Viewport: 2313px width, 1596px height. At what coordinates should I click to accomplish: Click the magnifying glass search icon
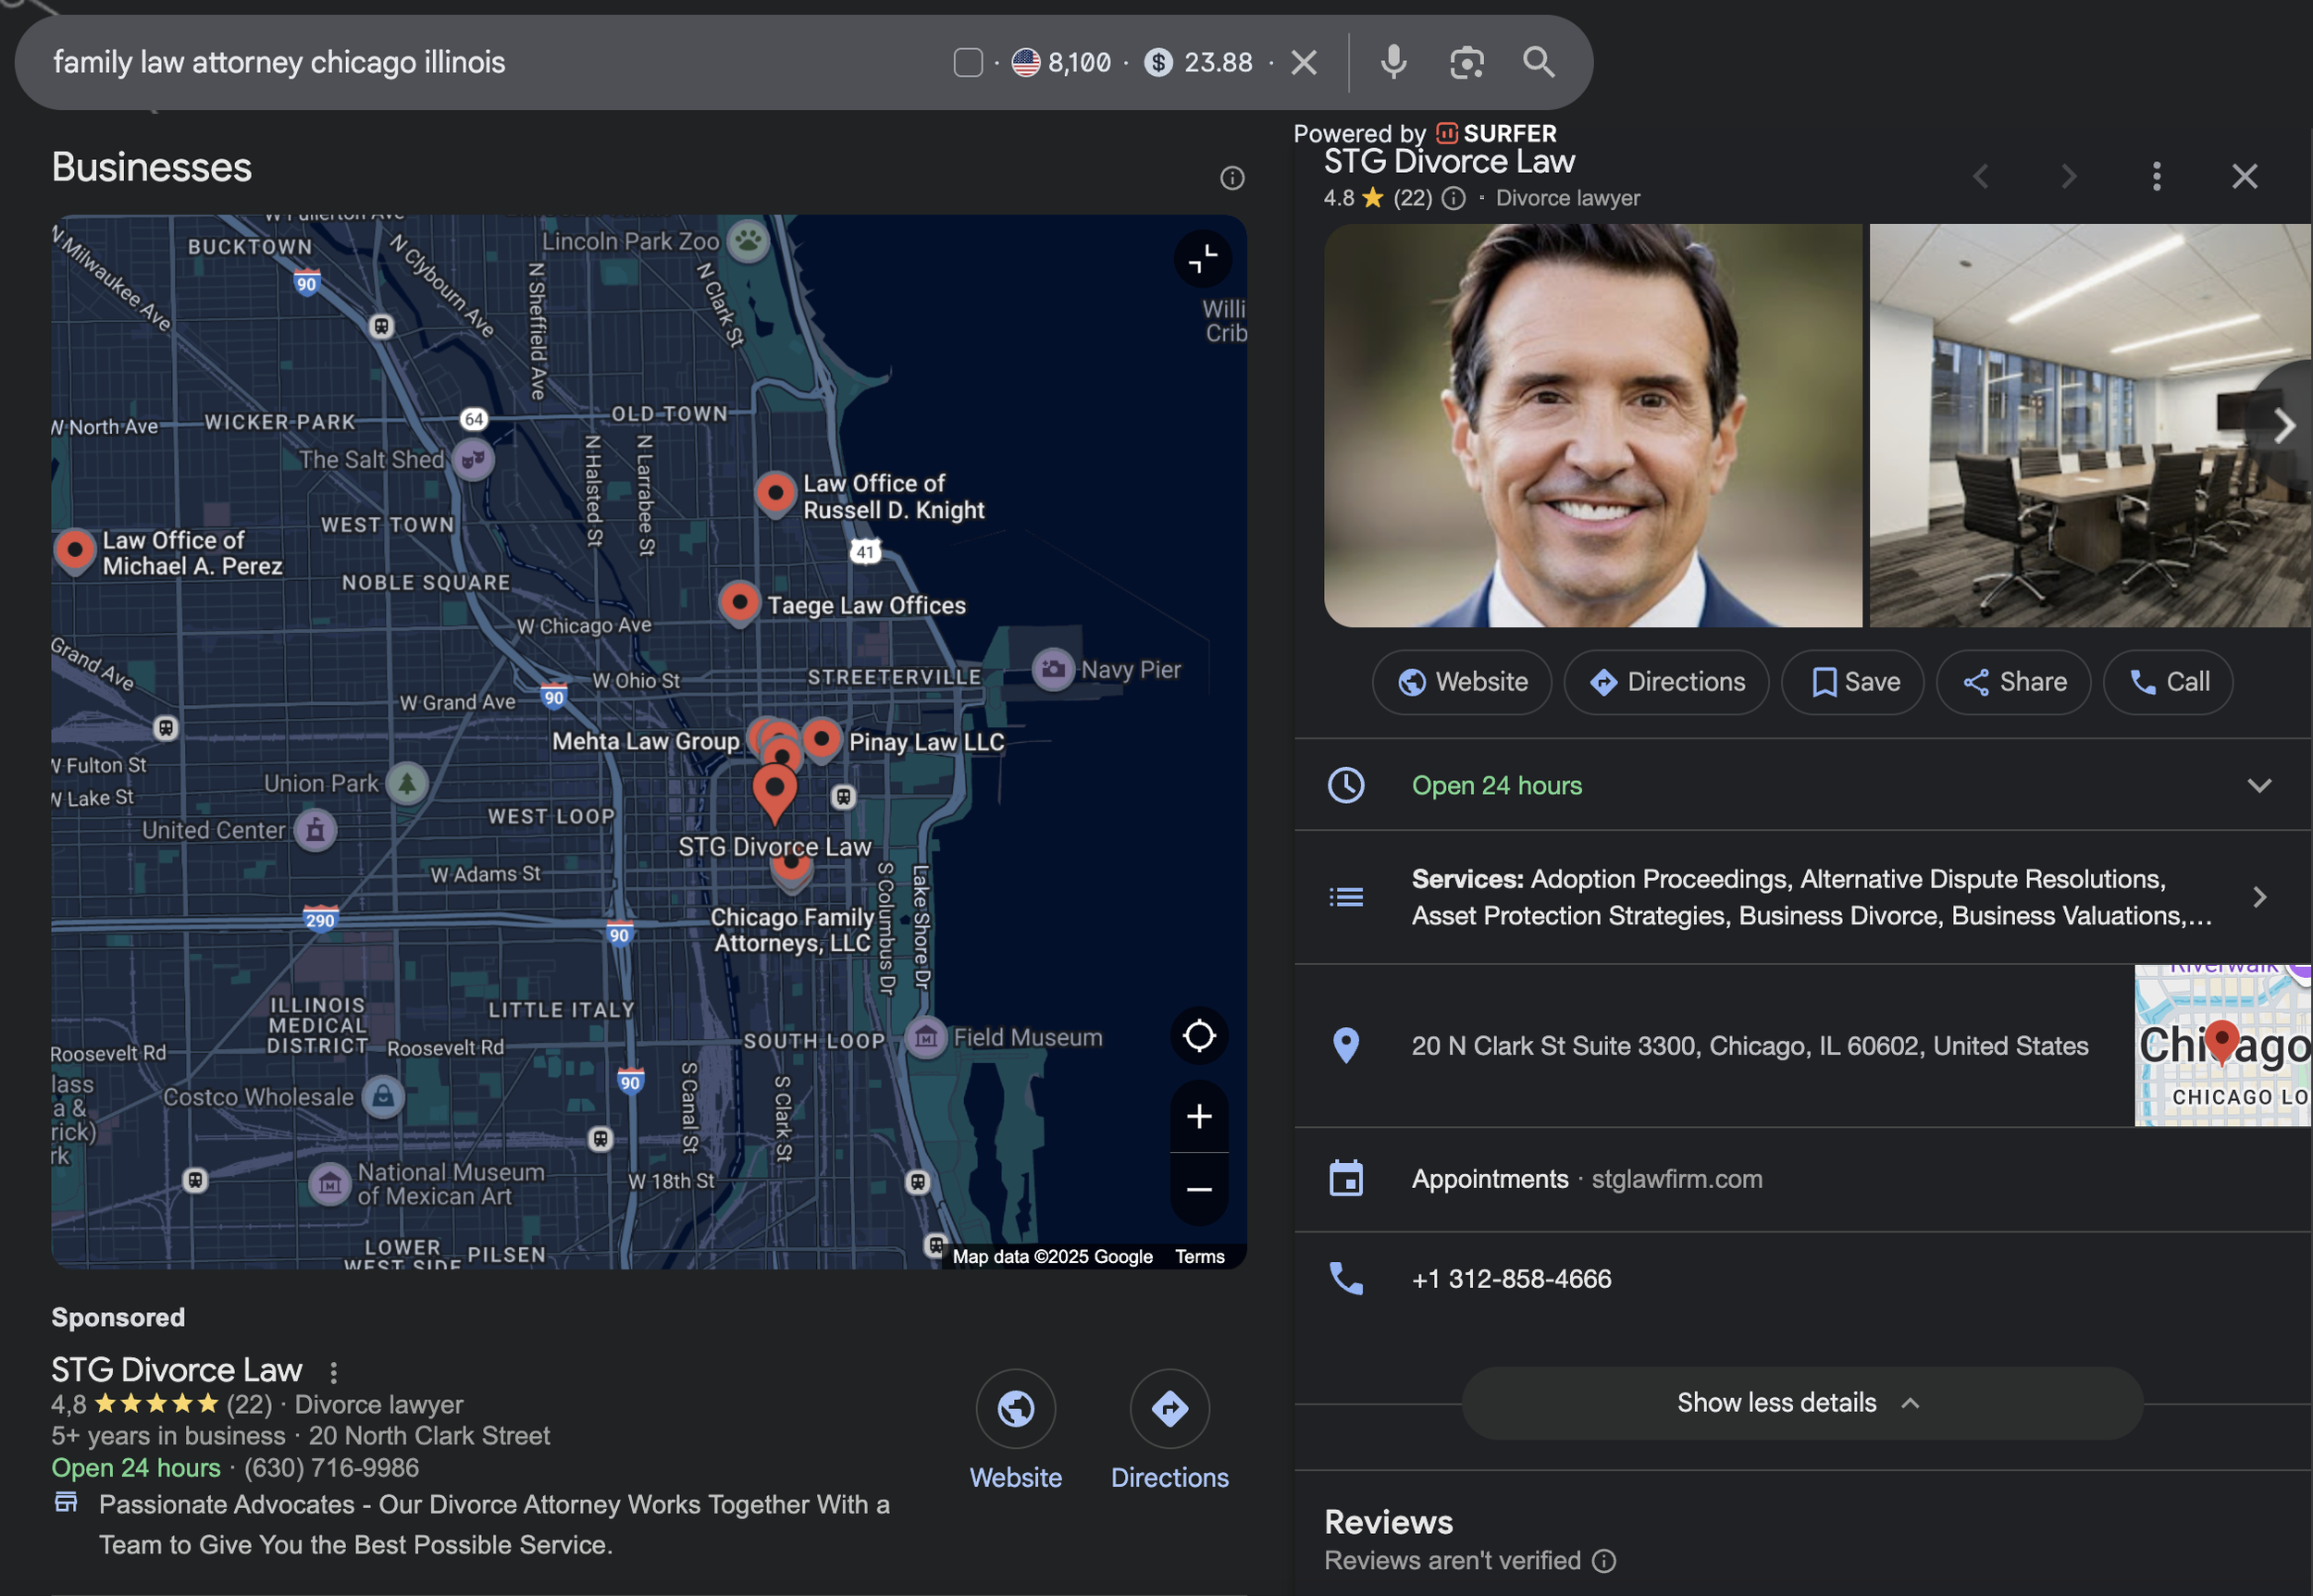tap(1538, 62)
